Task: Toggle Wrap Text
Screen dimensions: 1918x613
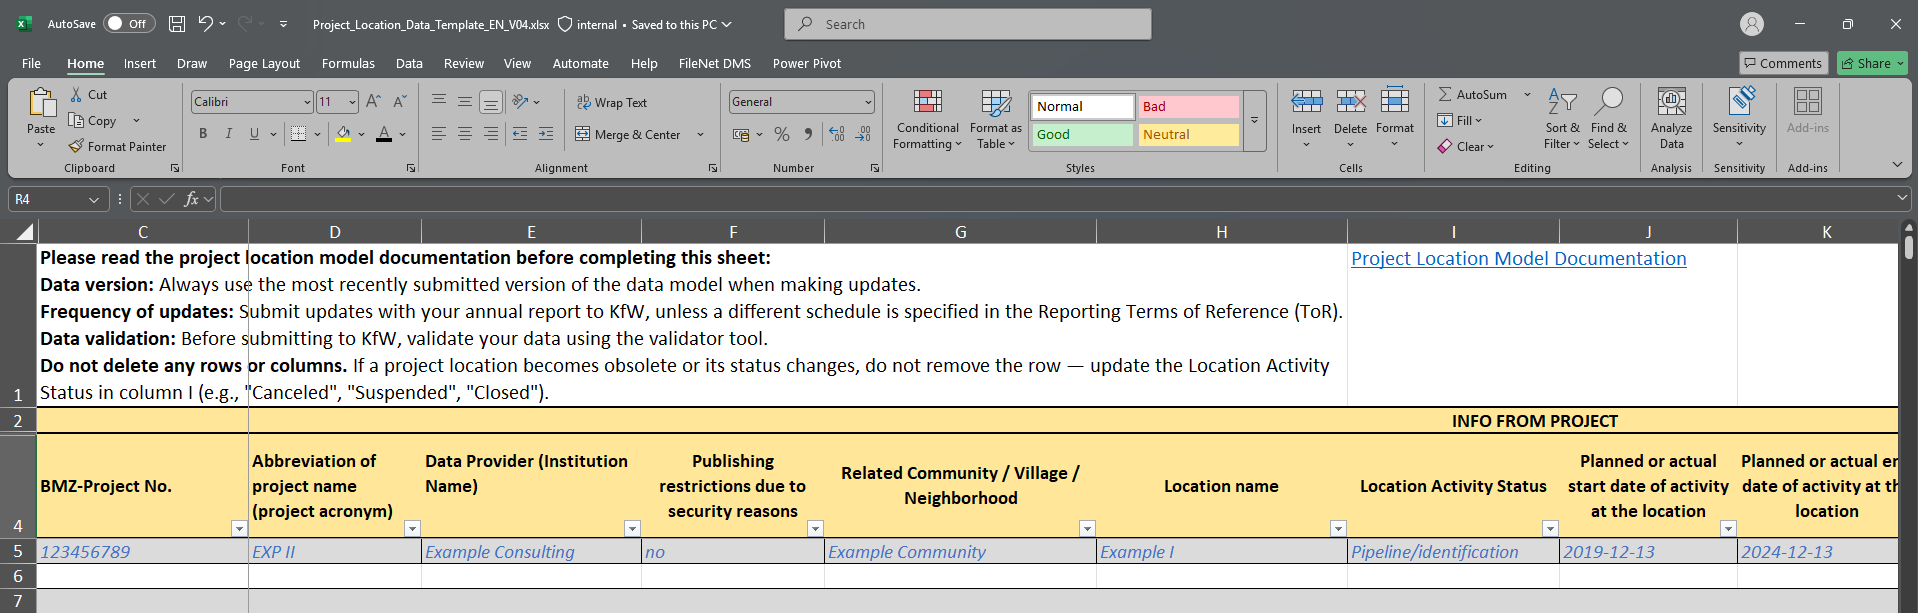Action: 612,102
